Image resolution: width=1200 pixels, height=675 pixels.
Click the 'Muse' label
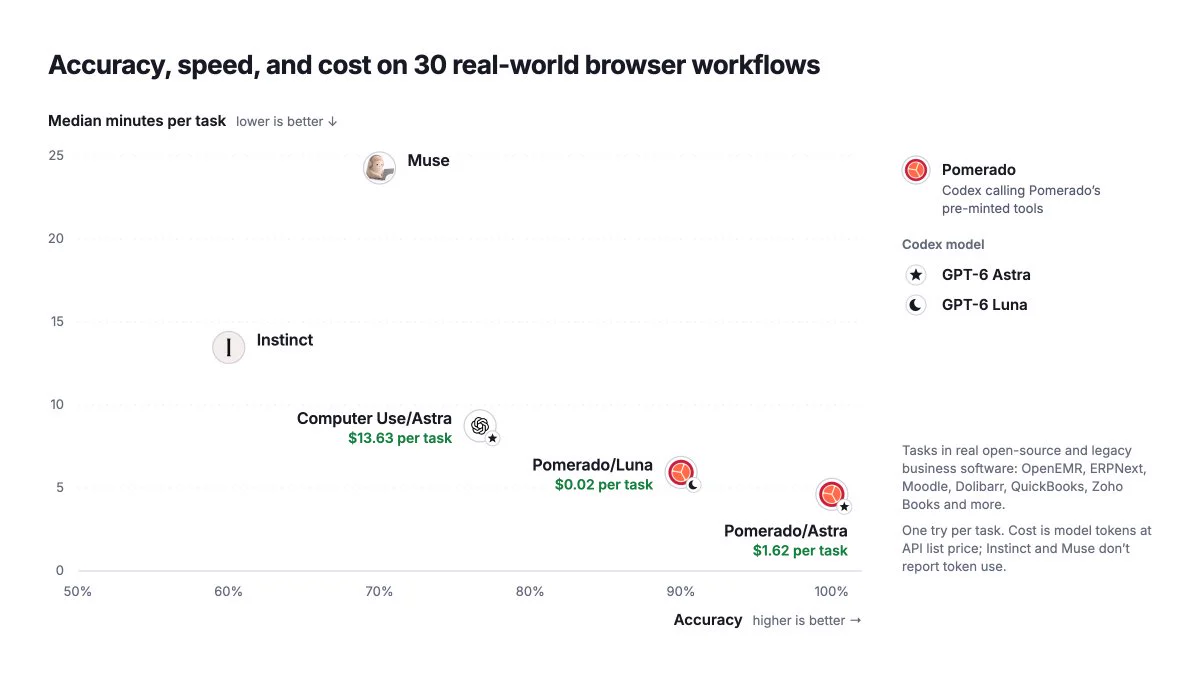click(x=428, y=160)
